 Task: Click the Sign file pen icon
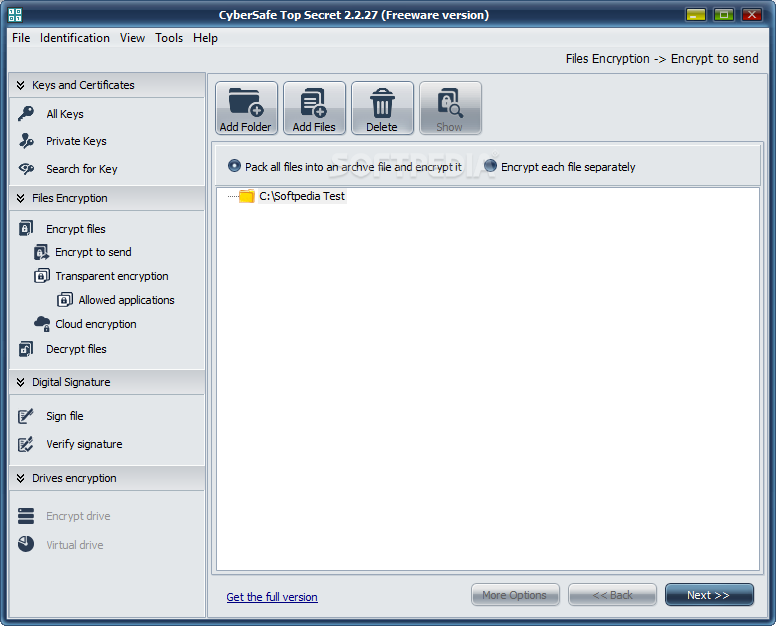pos(26,416)
